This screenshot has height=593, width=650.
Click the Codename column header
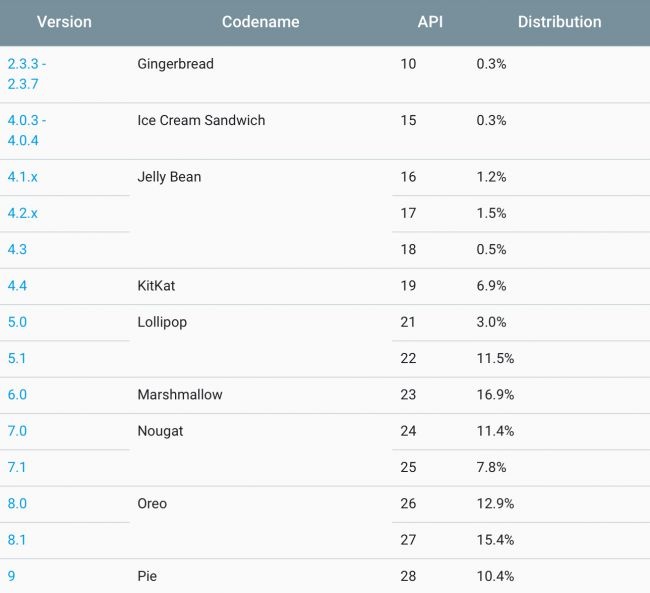point(260,22)
